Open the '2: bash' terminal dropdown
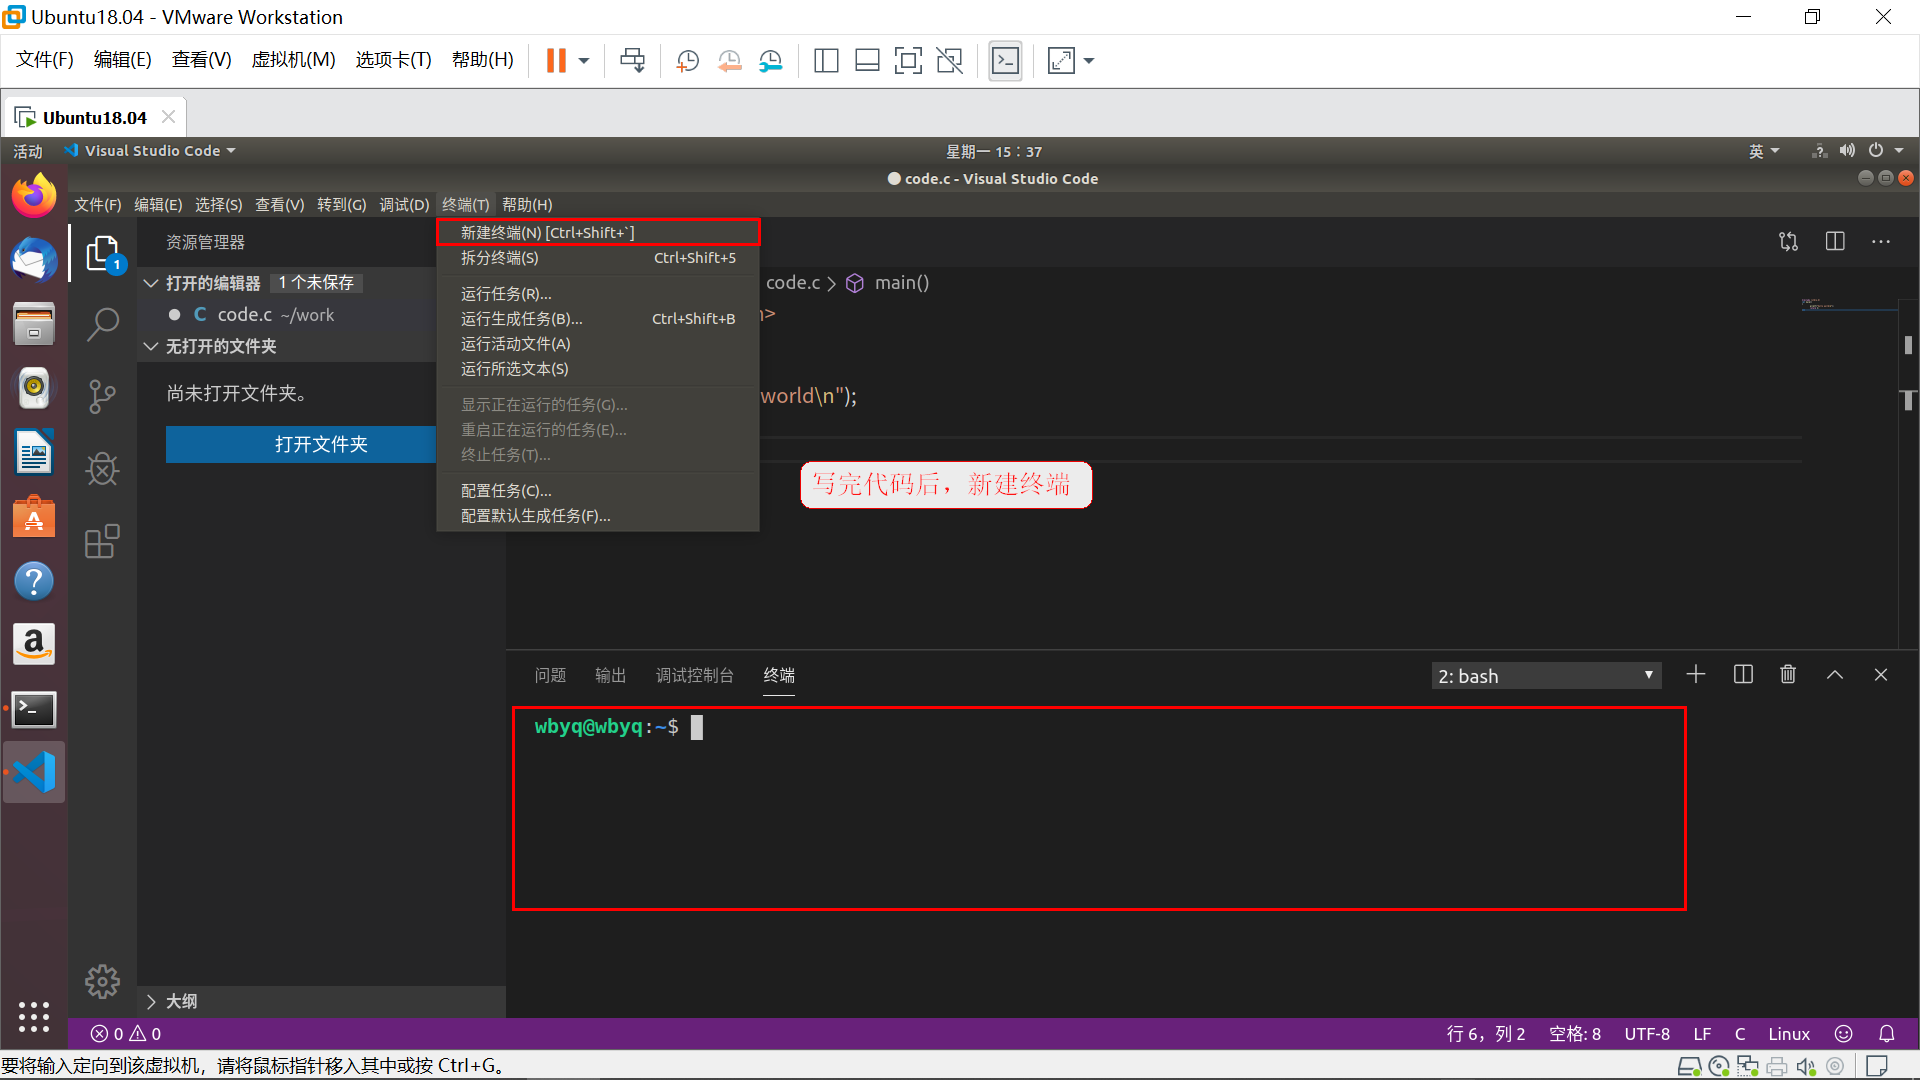1920x1080 pixels. click(1546, 676)
